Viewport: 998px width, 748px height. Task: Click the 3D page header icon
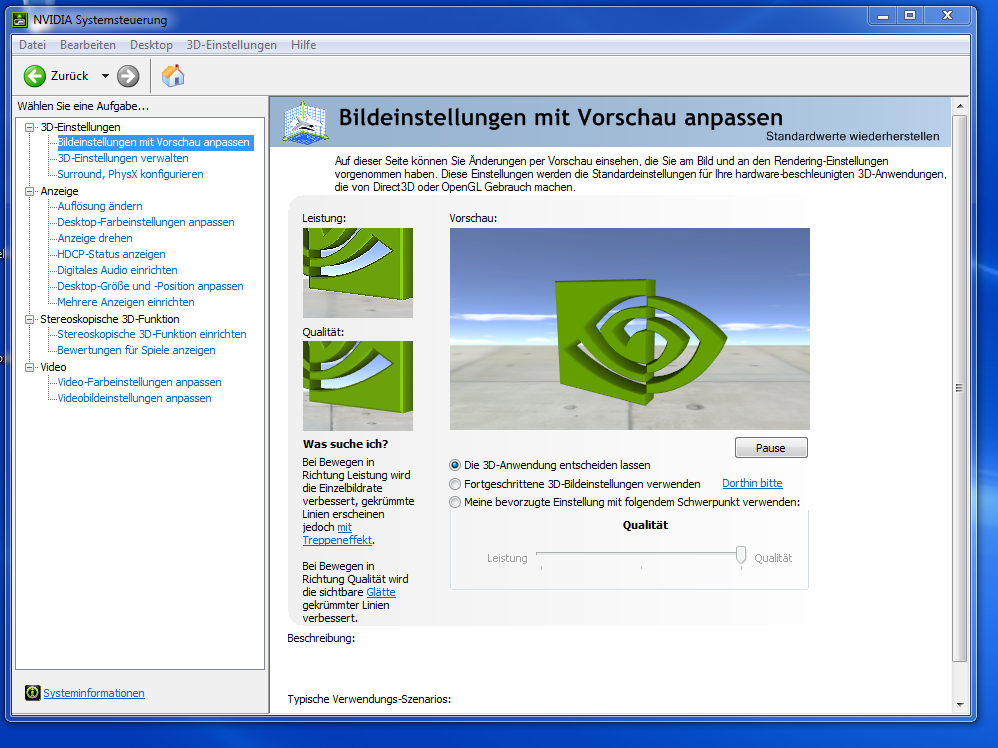tap(306, 122)
